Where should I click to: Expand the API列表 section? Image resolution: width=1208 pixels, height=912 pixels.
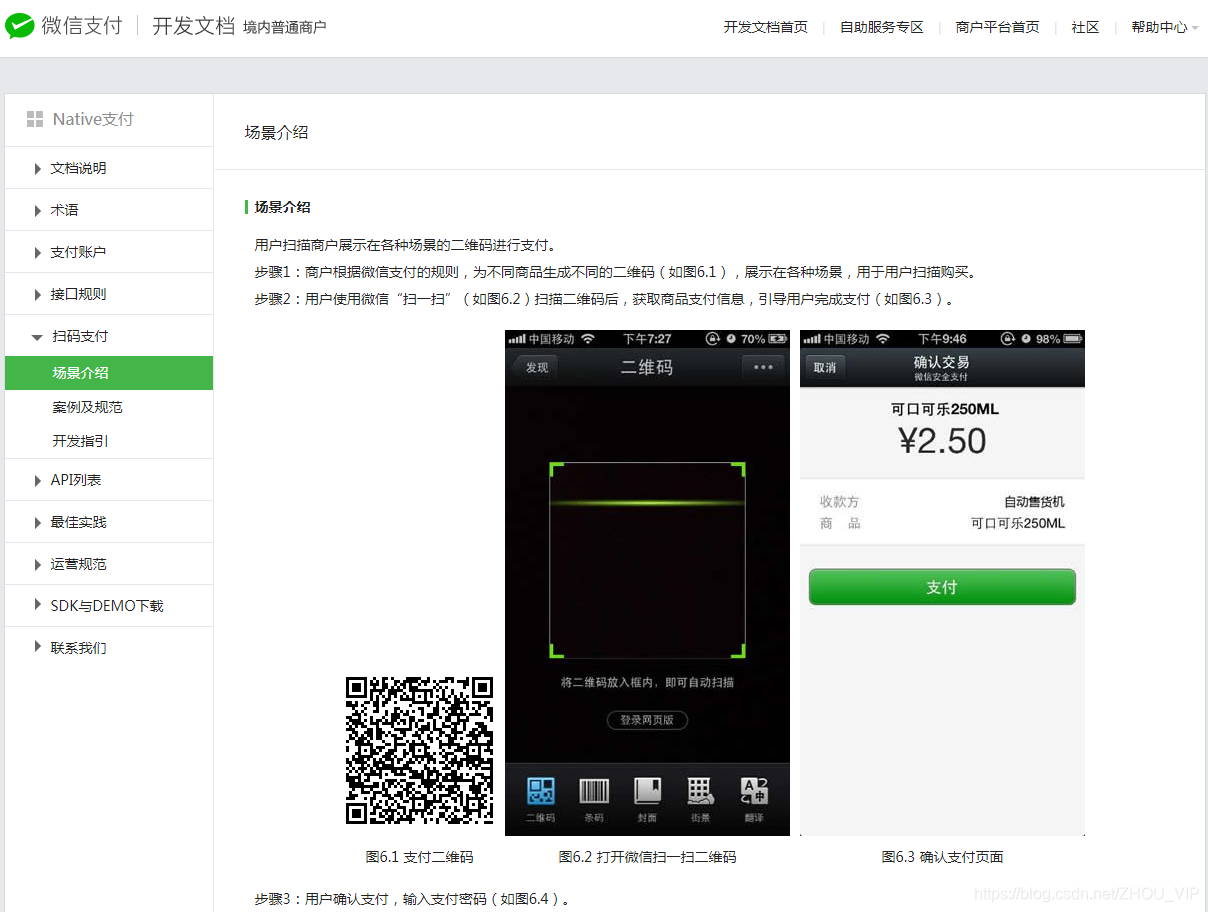click(109, 480)
